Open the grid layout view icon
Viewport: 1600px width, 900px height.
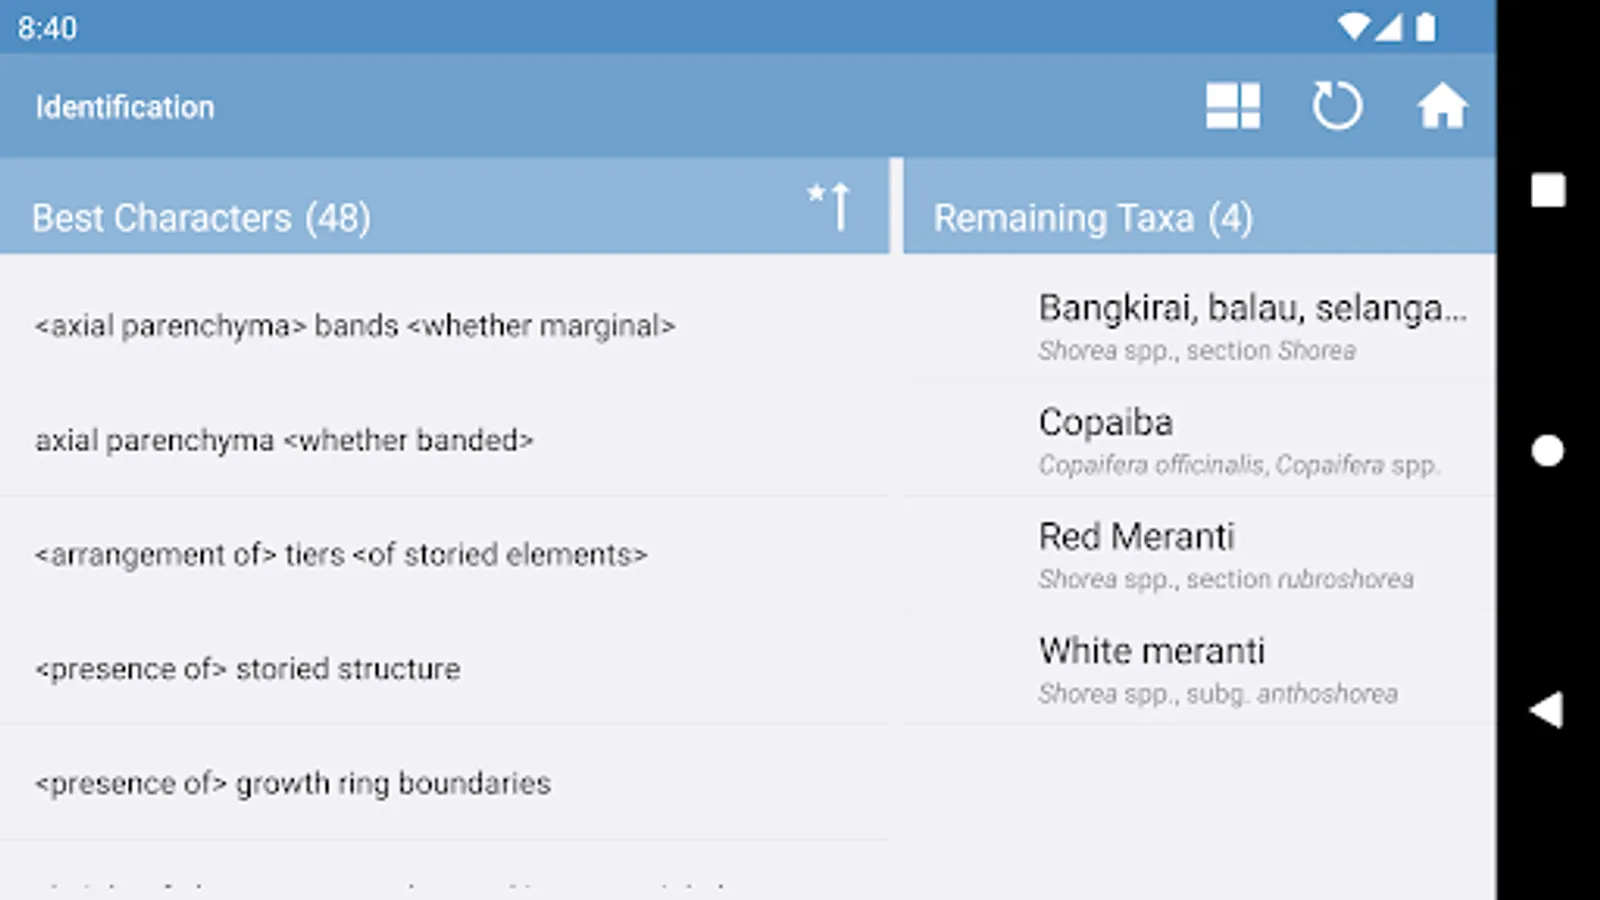(1232, 106)
